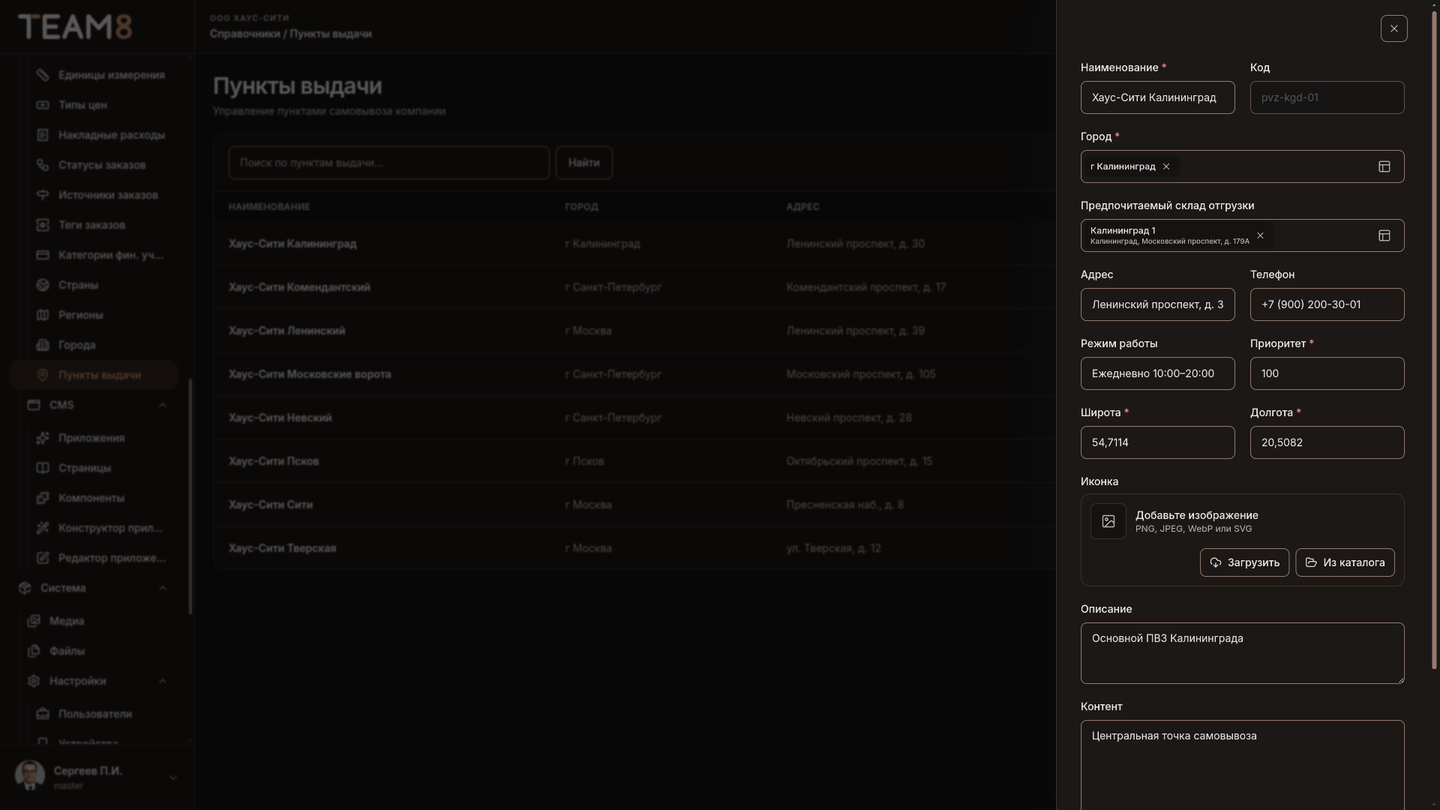Remove the г Калининград city chip
Viewport: 1440px width, 810px height.
pyautogui.click(x=1166, y=167)
